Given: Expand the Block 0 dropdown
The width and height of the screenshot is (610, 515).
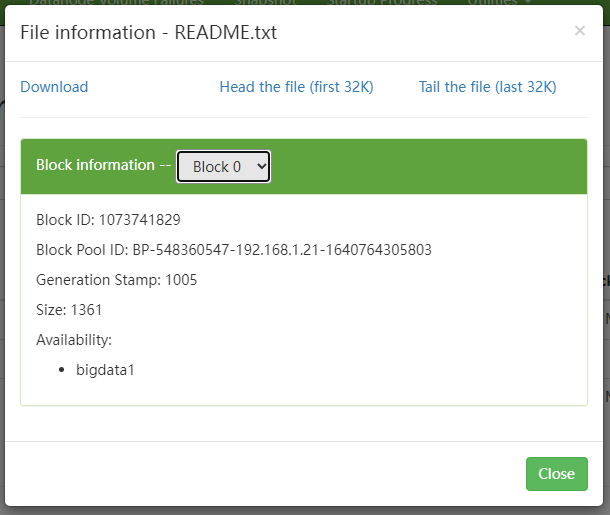Looking at the screenshot, I should [x=223, y=167].
